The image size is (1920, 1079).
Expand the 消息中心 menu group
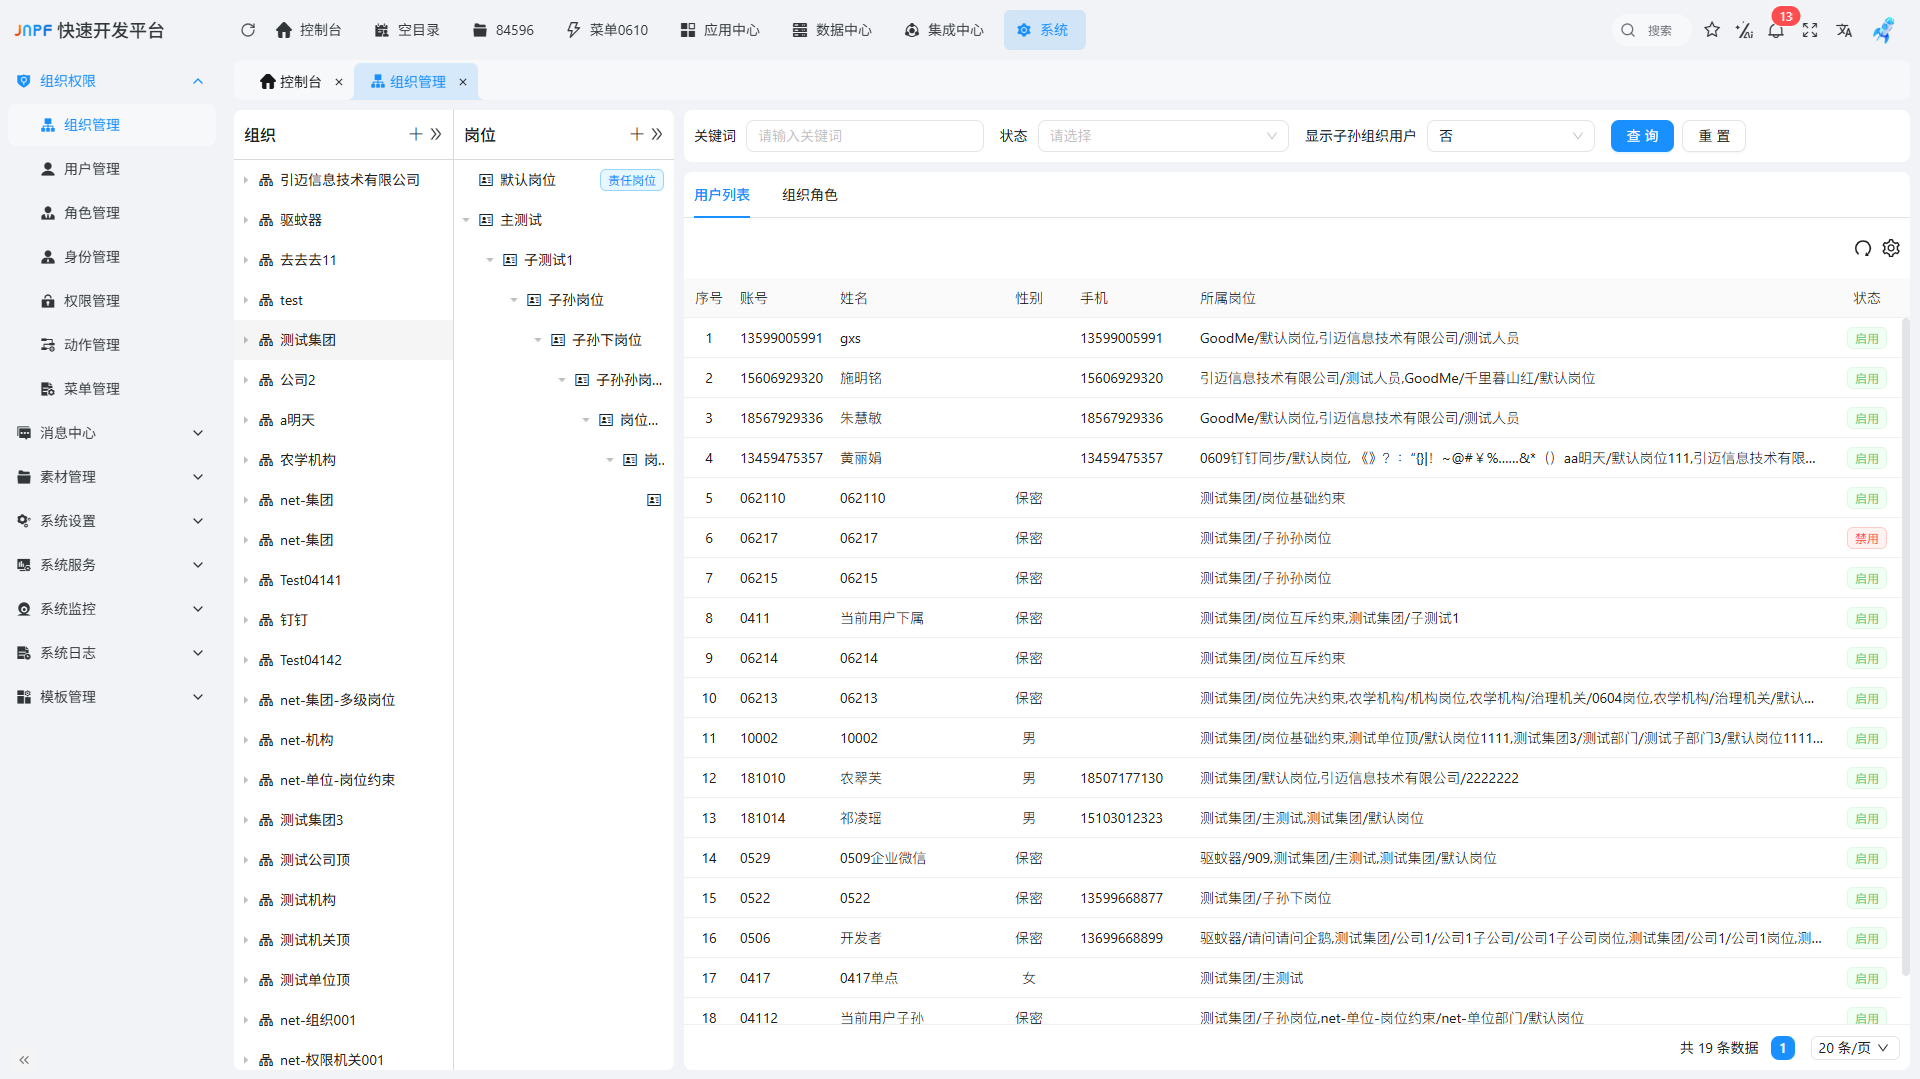112,433
